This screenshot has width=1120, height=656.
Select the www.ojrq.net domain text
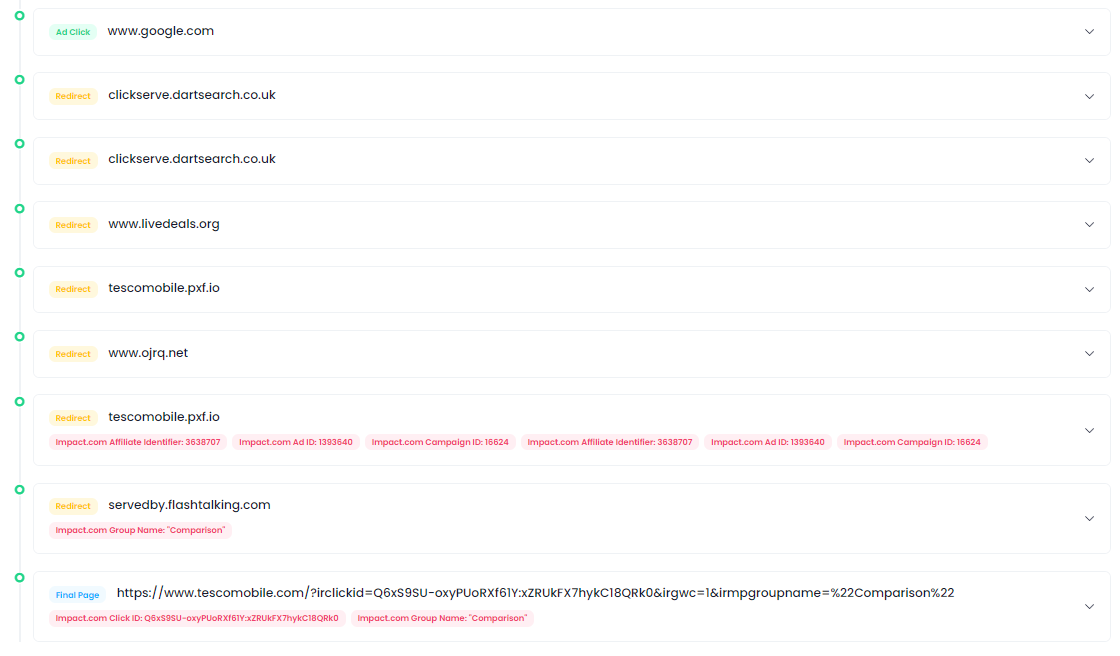(148, 352)
